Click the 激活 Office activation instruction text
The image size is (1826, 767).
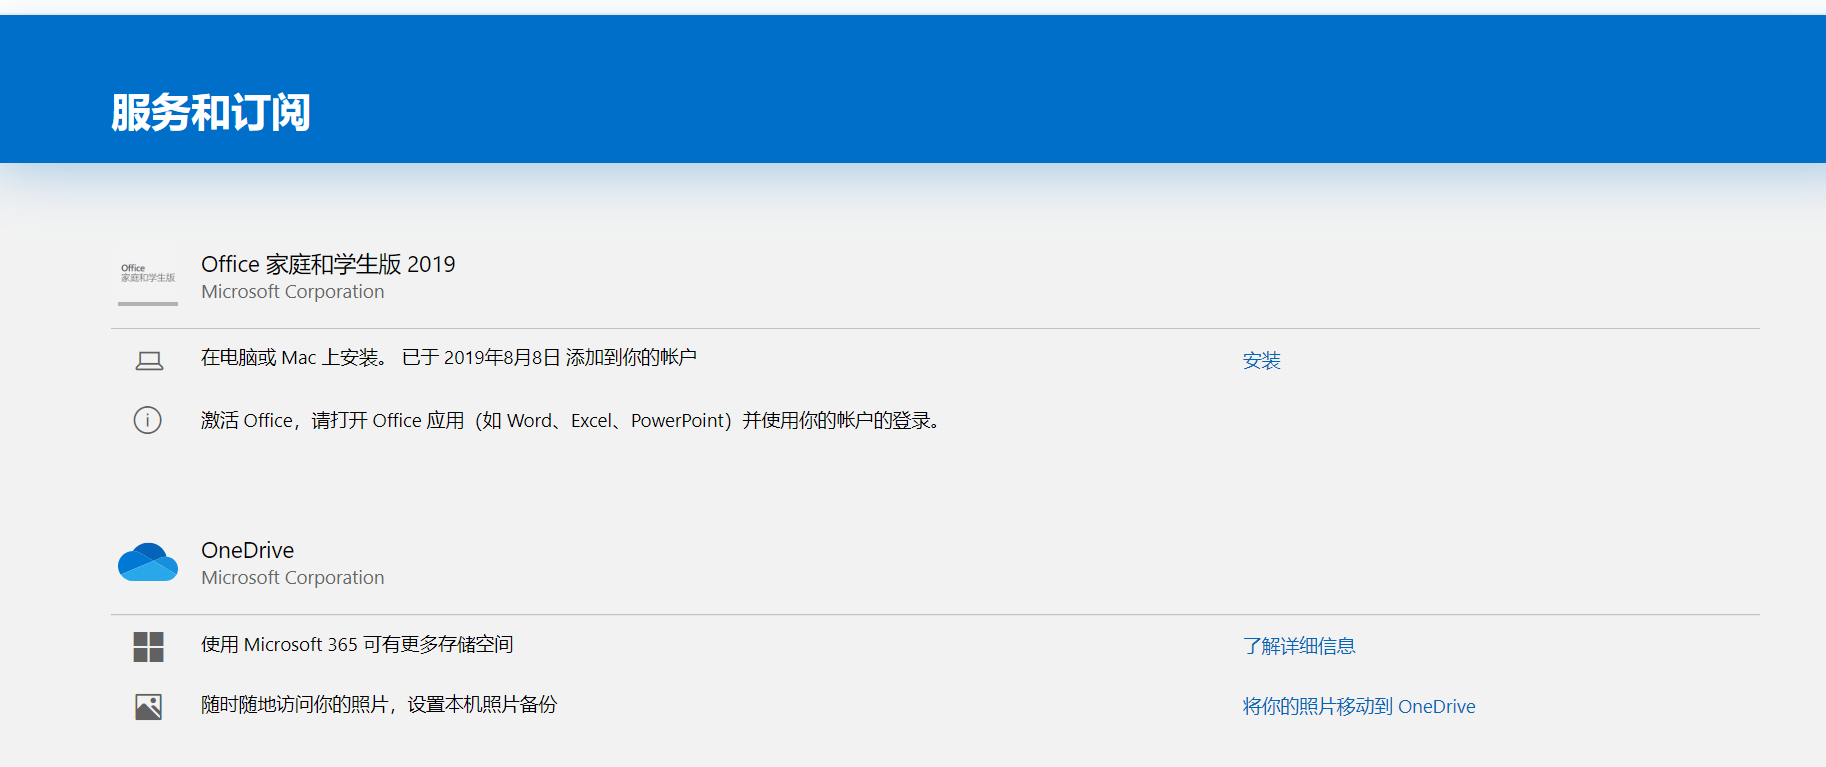coord(571,420)
